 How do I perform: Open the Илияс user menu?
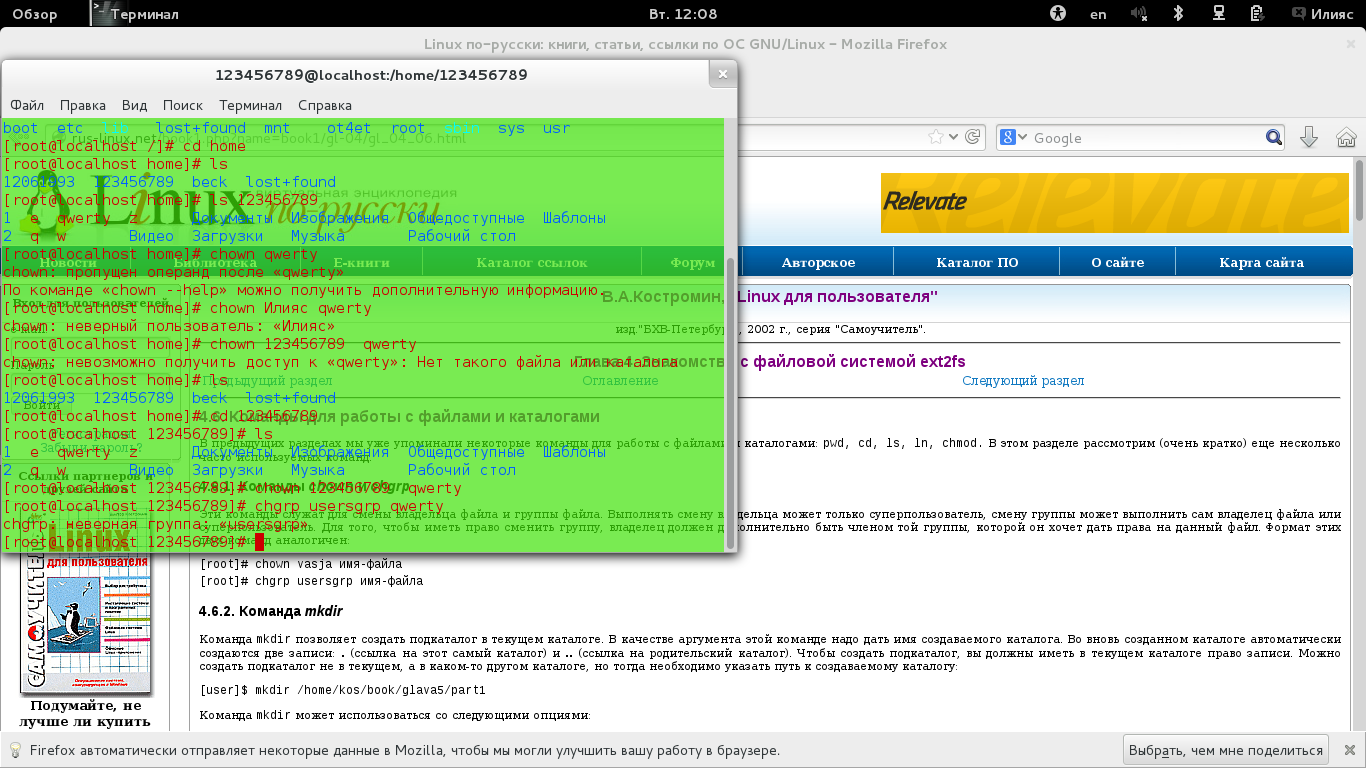point(1333,14)
